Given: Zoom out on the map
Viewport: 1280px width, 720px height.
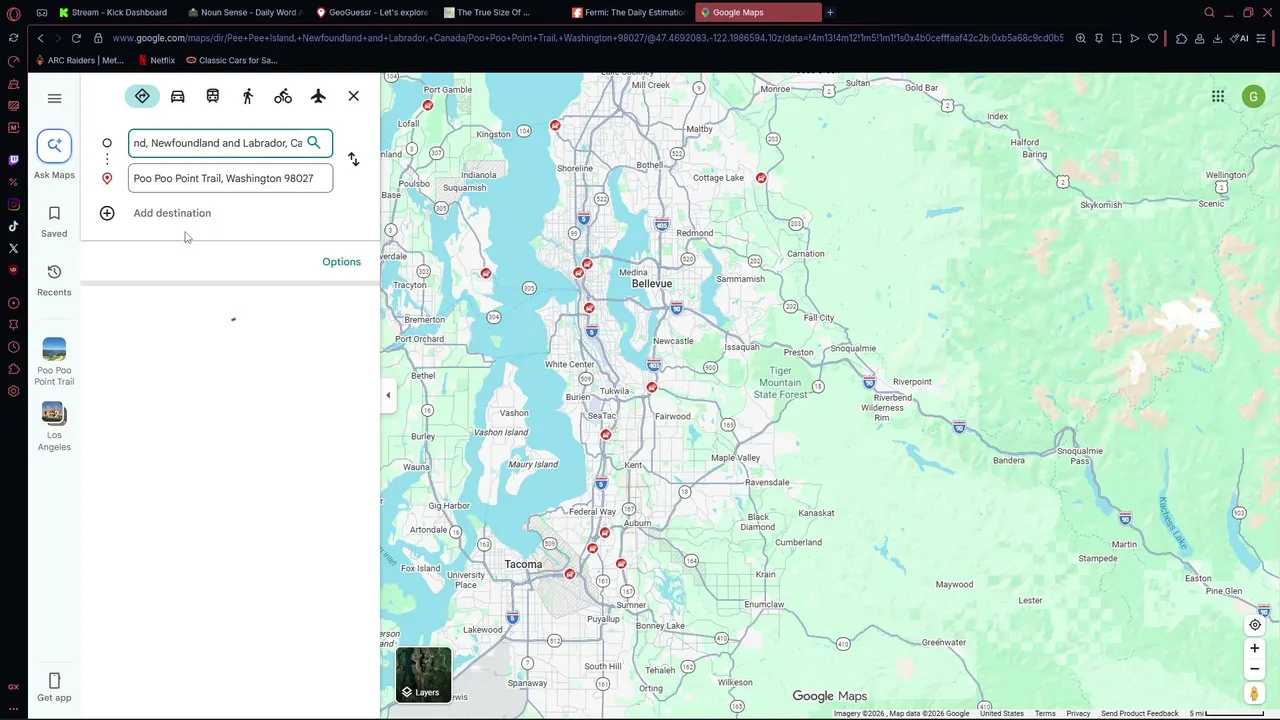Looking at the screenshot, I should [x=1255, y=669].
